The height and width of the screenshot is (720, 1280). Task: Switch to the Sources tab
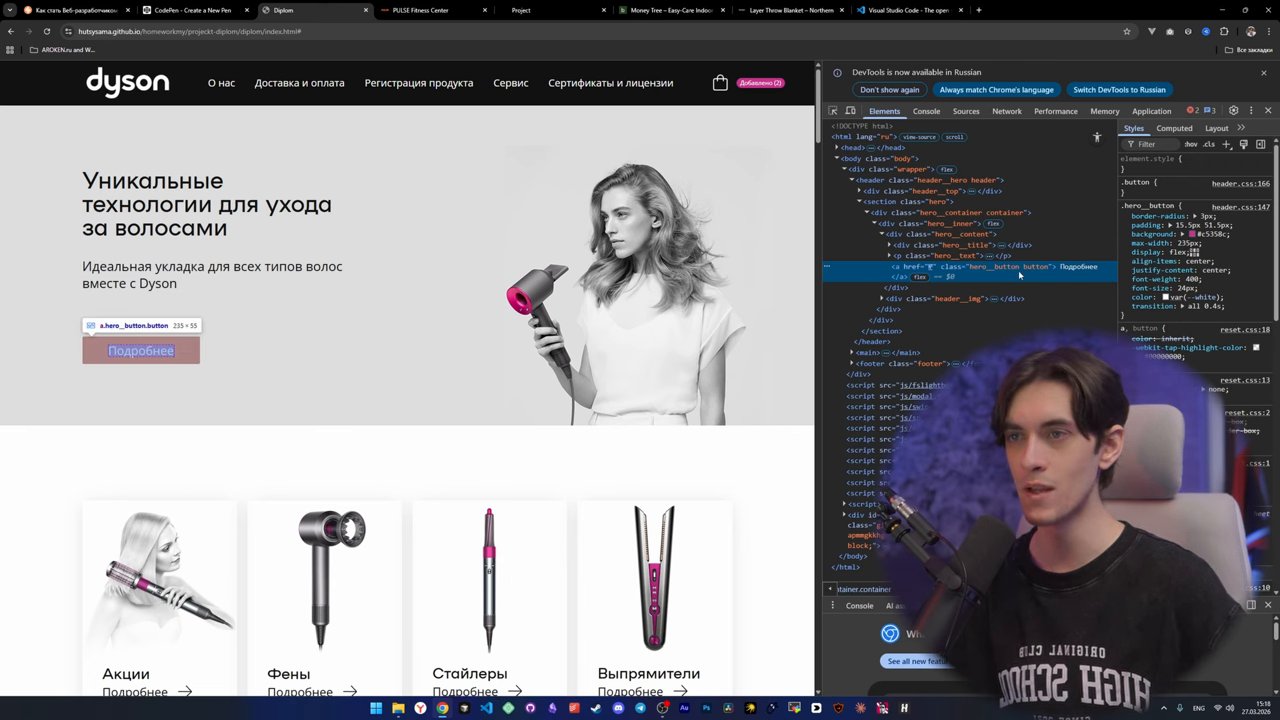[x=966, y=111]
